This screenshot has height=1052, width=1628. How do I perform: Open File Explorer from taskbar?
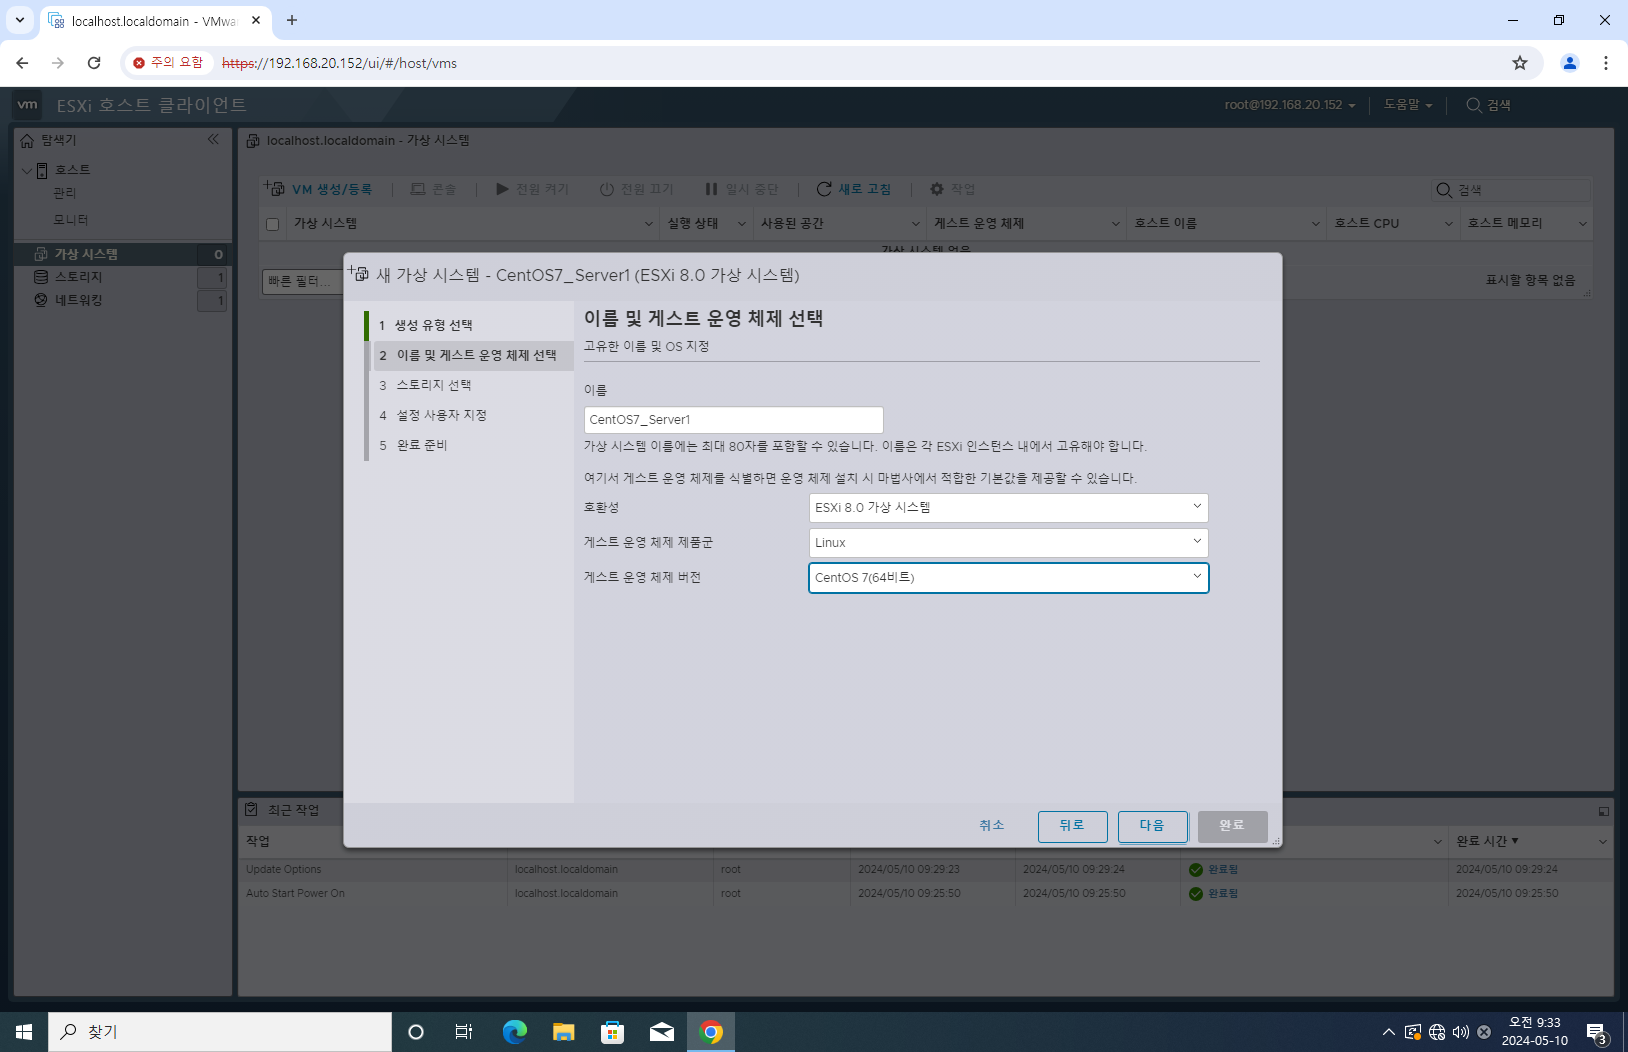(x=564, y=1032)
